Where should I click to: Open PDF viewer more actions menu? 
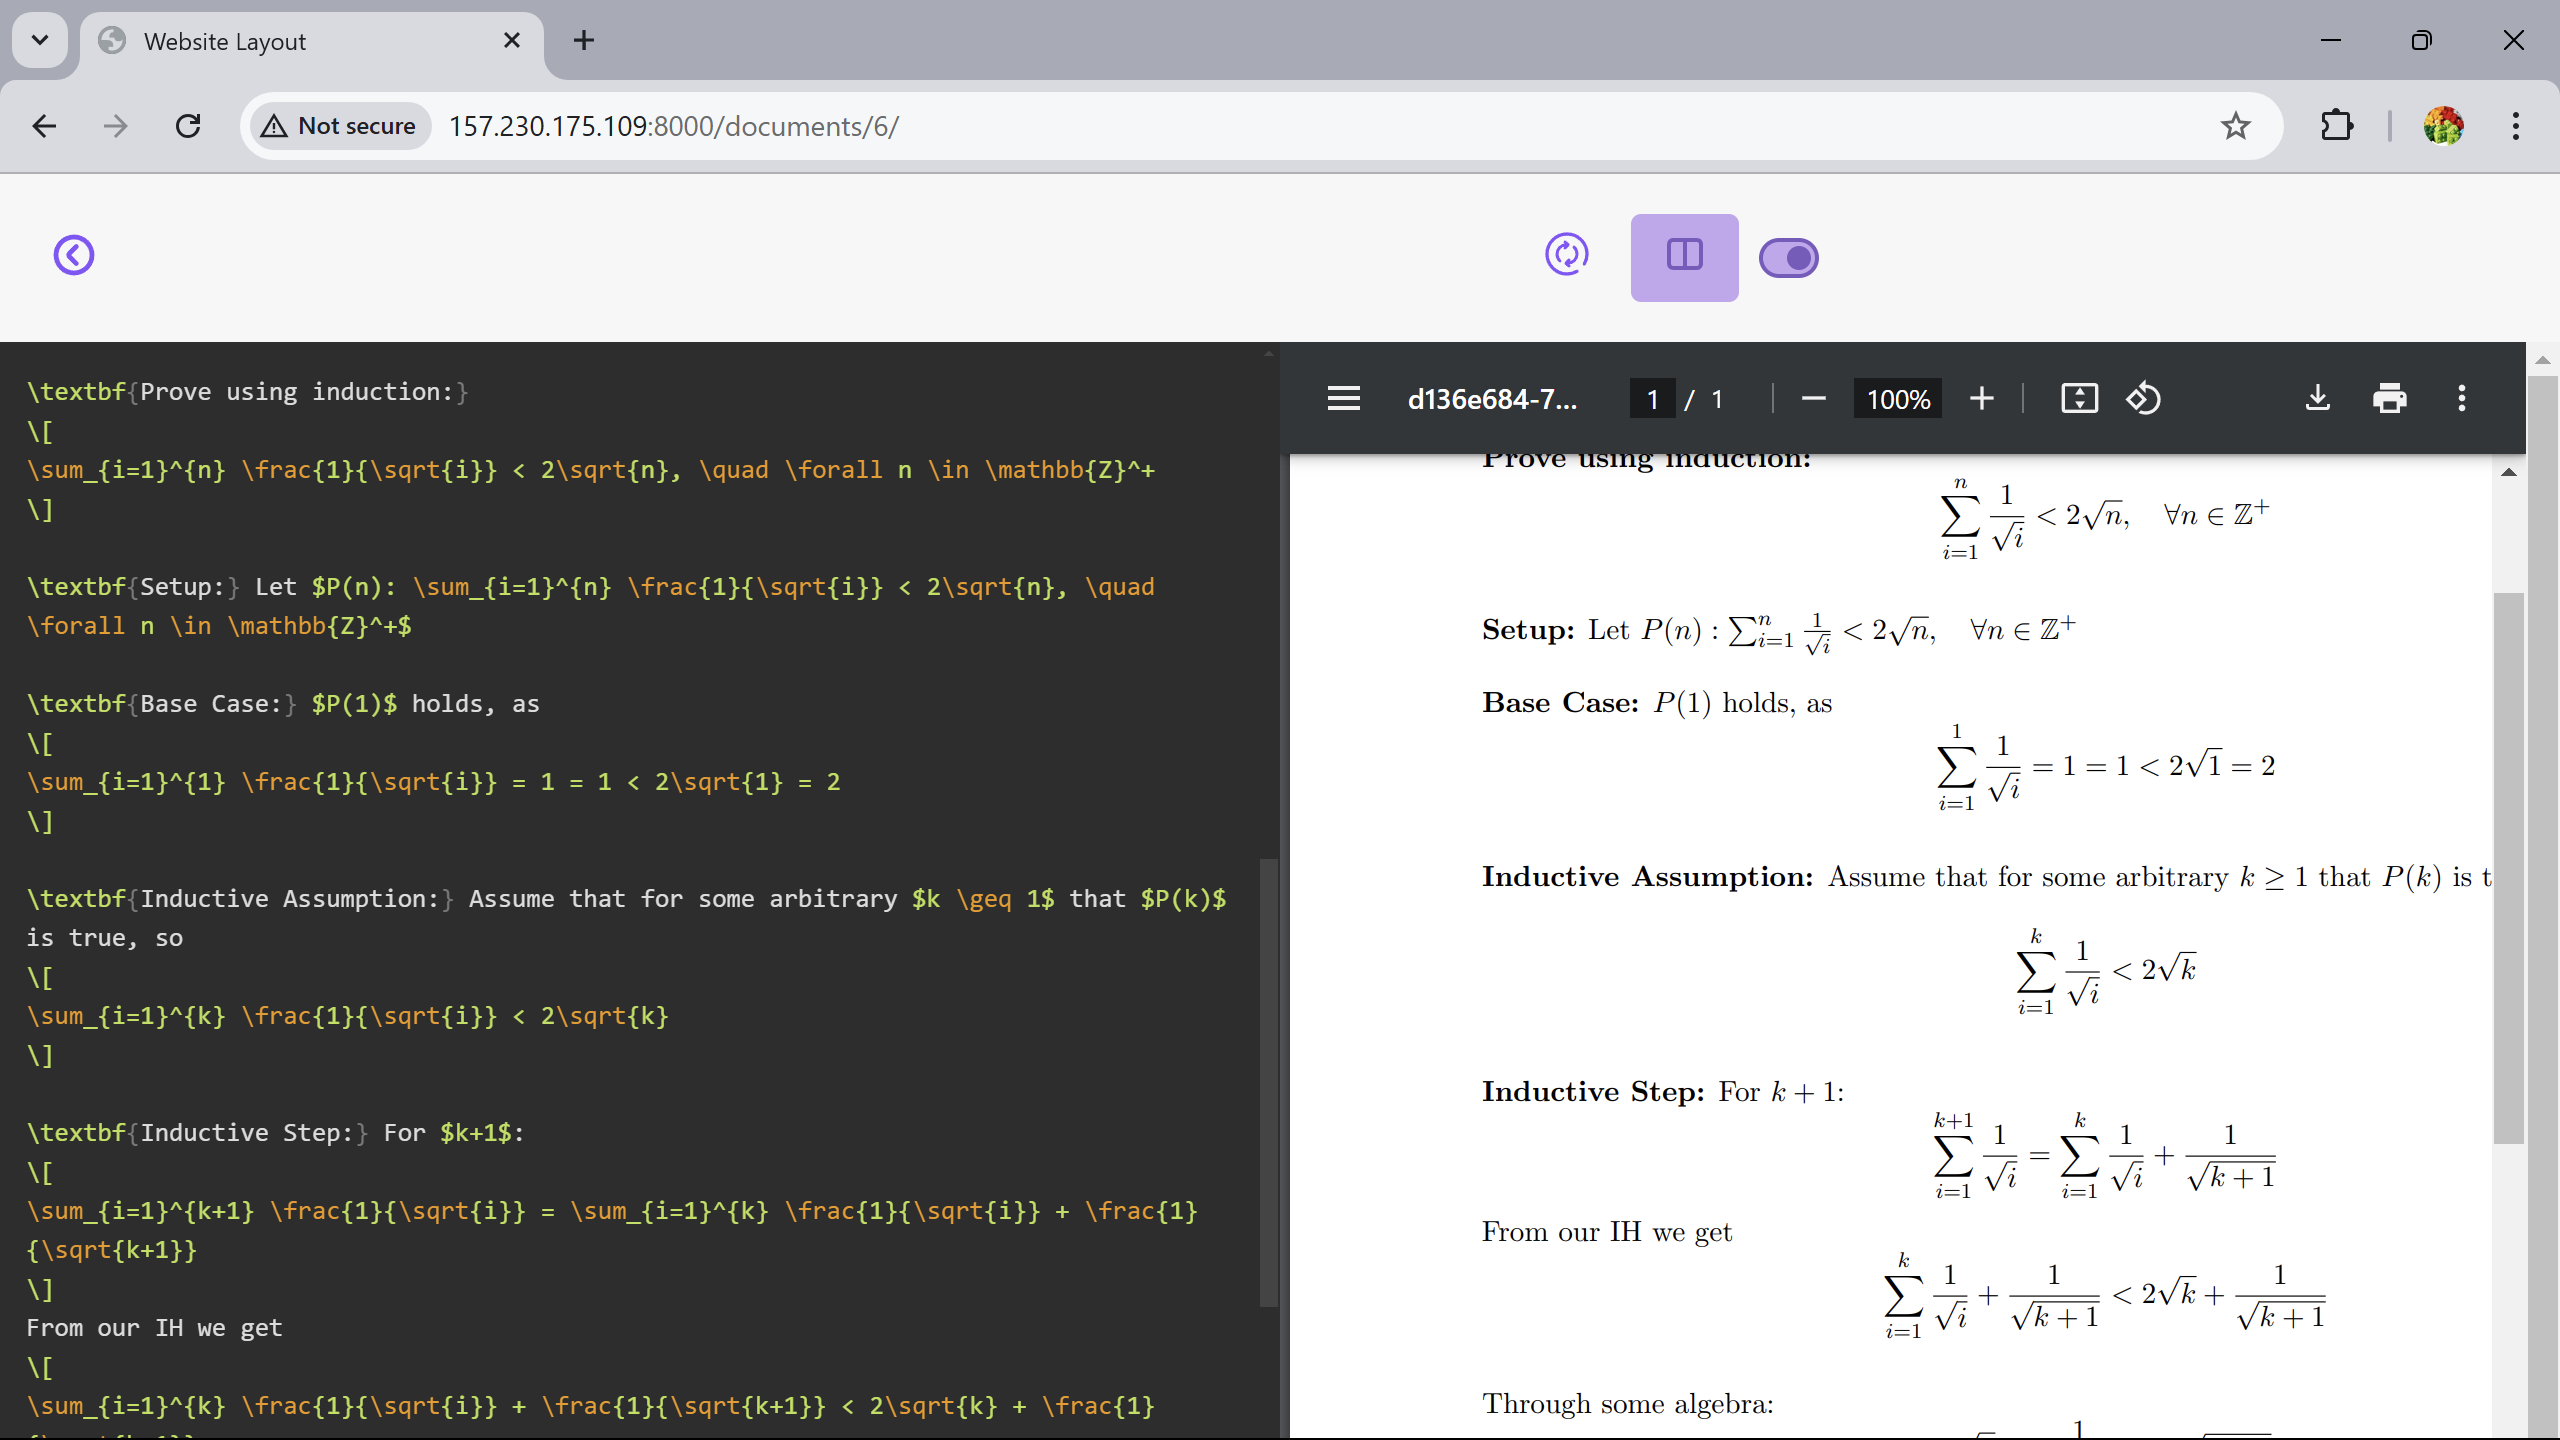(2461, 399)
